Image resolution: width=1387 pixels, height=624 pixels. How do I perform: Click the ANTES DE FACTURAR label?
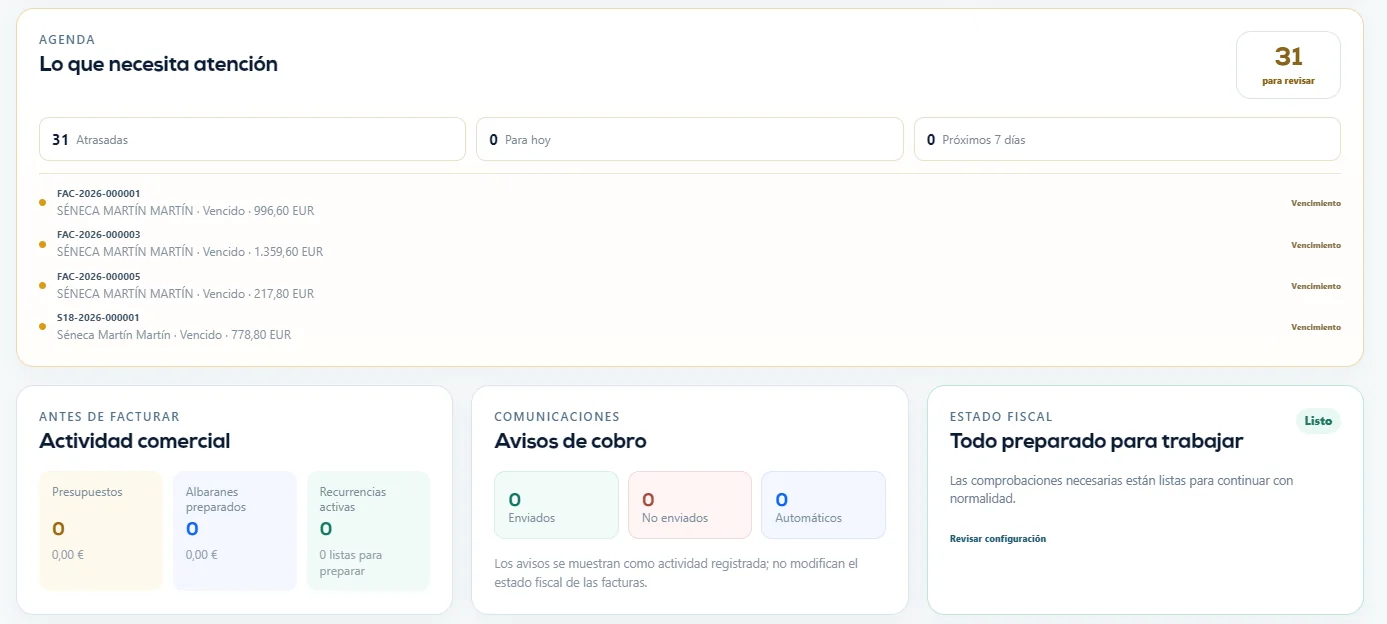(x=110, y=417)
